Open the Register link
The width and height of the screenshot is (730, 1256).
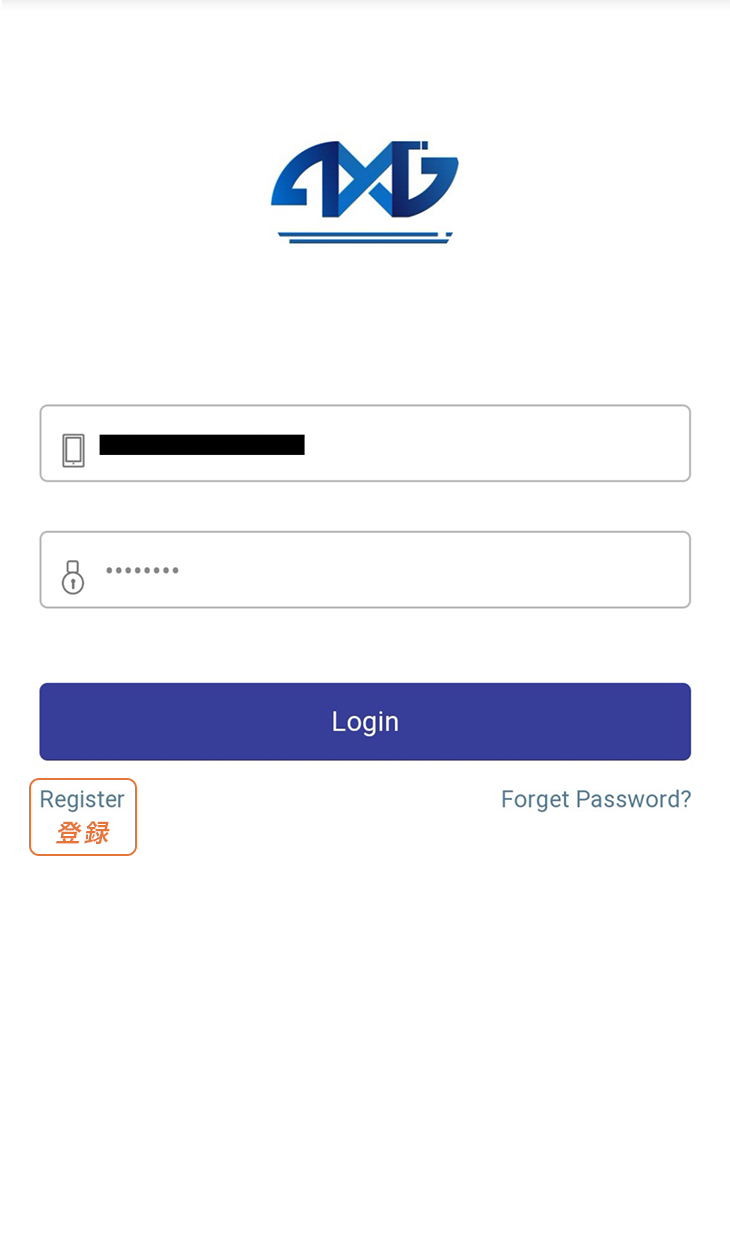coord(82,799)
